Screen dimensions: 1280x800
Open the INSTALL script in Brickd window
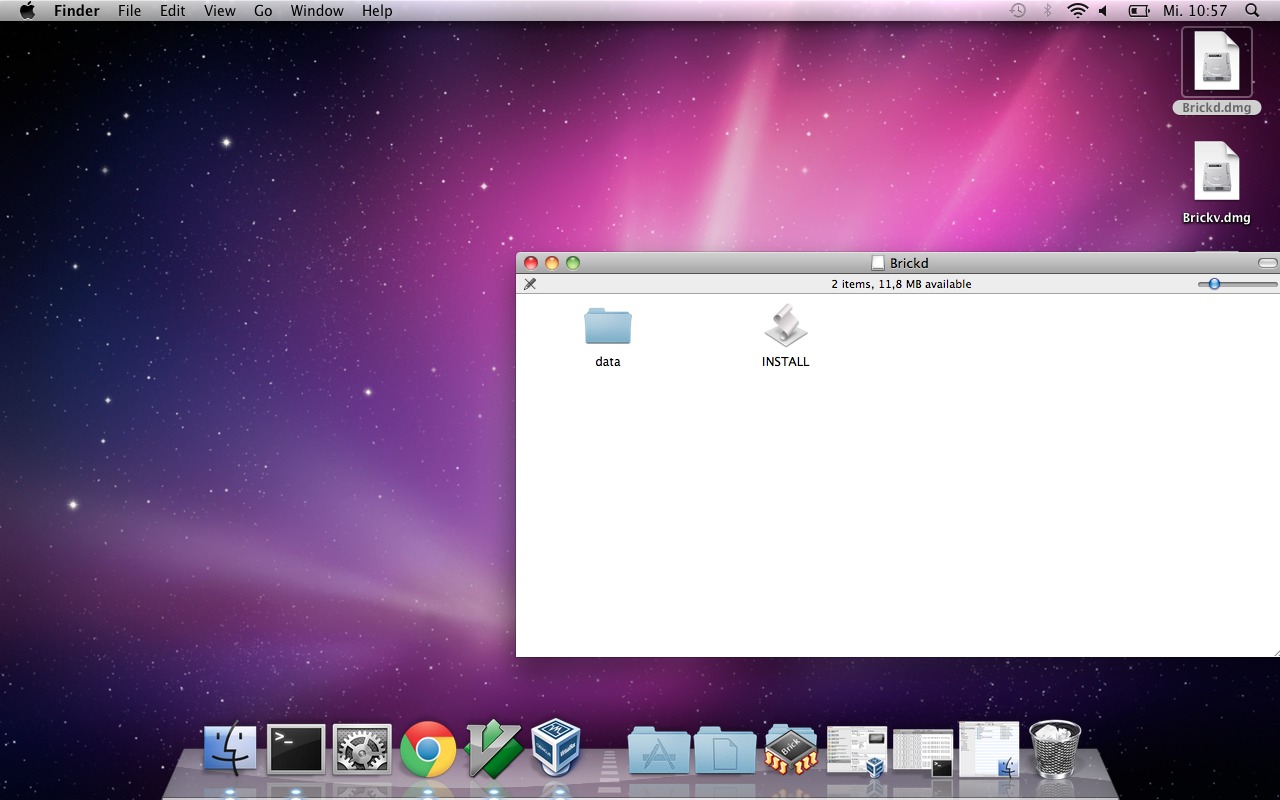(x=785, y=327)
